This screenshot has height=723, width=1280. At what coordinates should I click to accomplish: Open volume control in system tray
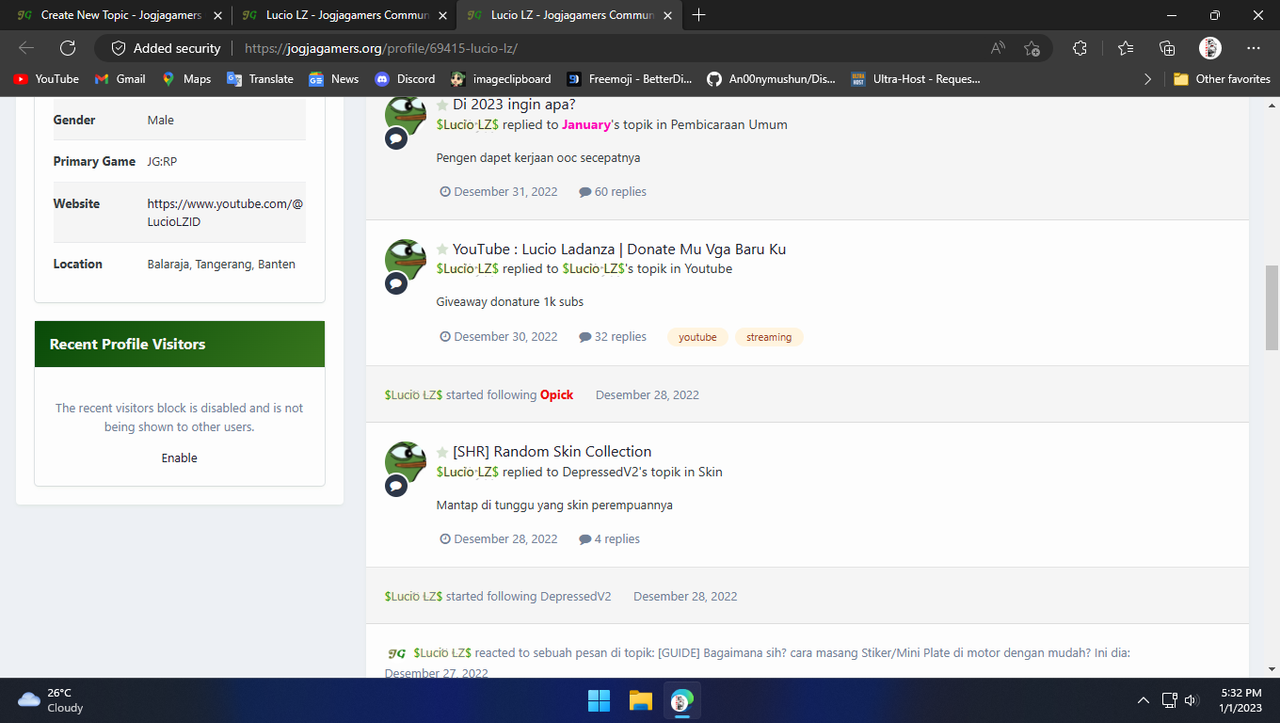pos(1191,700)
